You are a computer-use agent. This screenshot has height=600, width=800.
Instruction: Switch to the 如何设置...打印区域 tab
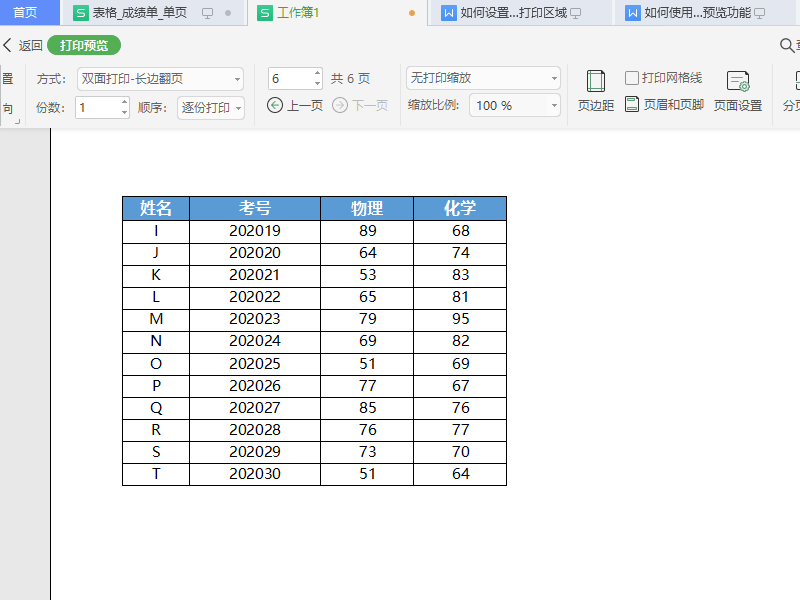point(519,13)
